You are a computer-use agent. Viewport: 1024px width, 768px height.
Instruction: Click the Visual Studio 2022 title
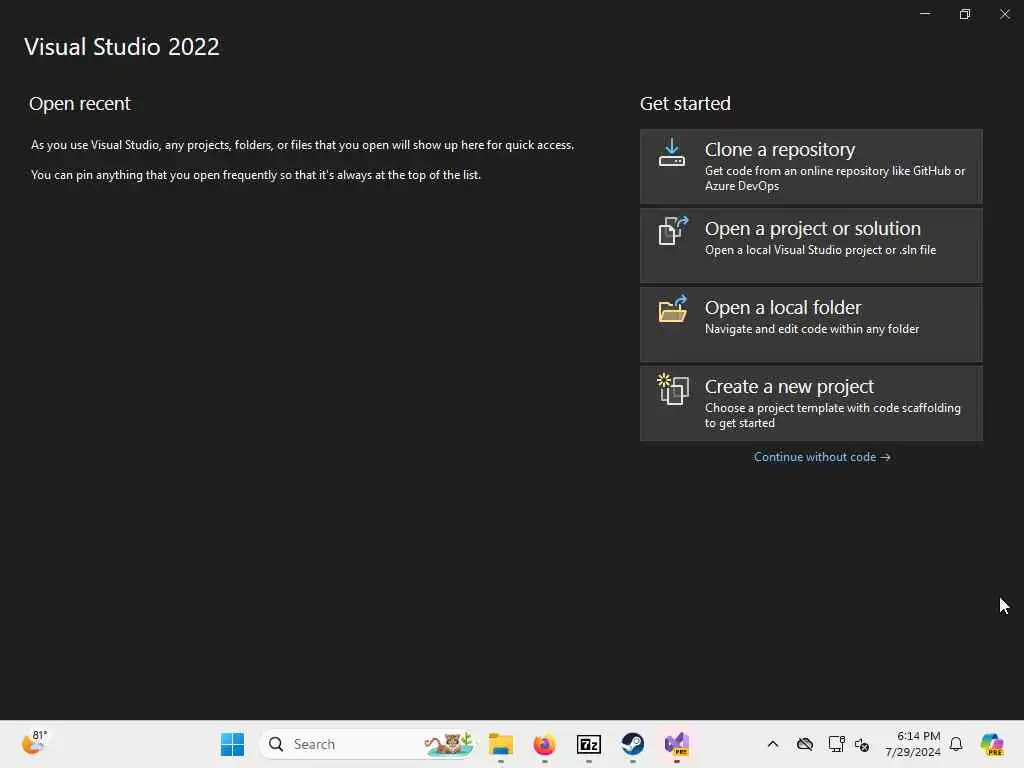click(x=122, y=47)
